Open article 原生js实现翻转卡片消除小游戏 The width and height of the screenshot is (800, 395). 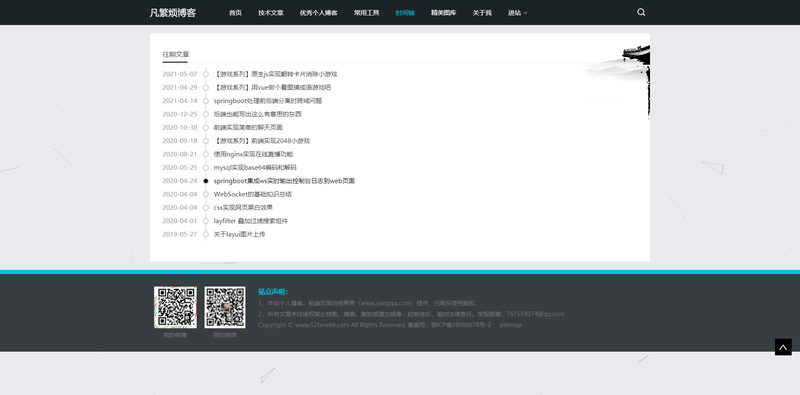pos(276,74)
